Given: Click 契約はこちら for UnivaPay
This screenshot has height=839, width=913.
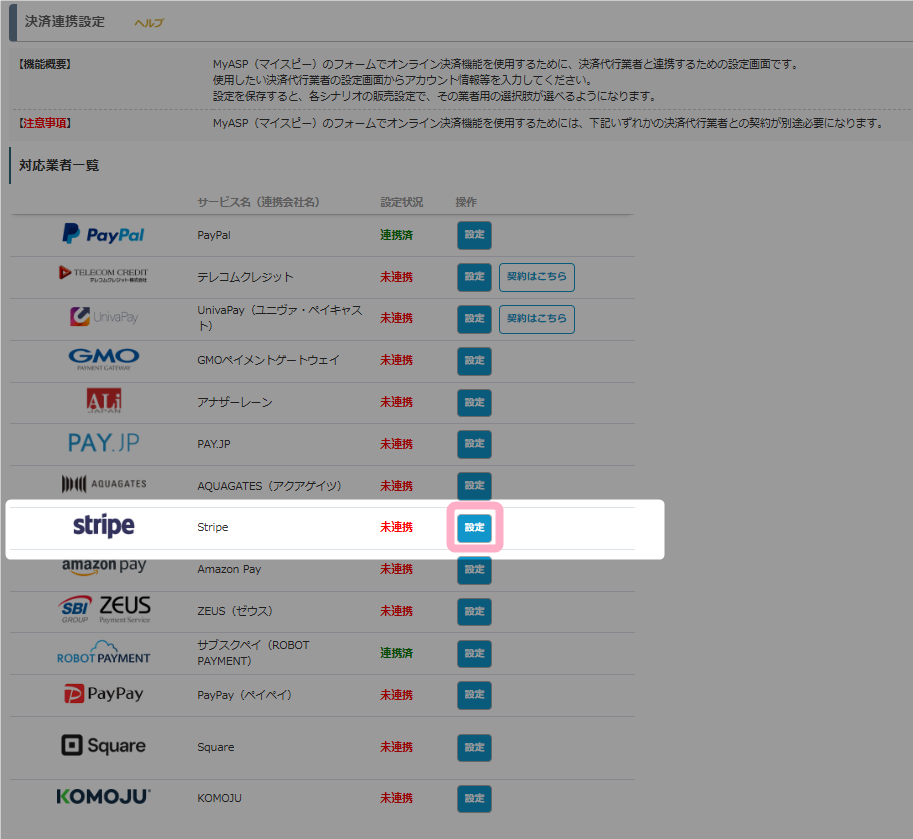Looking at the screenshot, I should point(536,319).
